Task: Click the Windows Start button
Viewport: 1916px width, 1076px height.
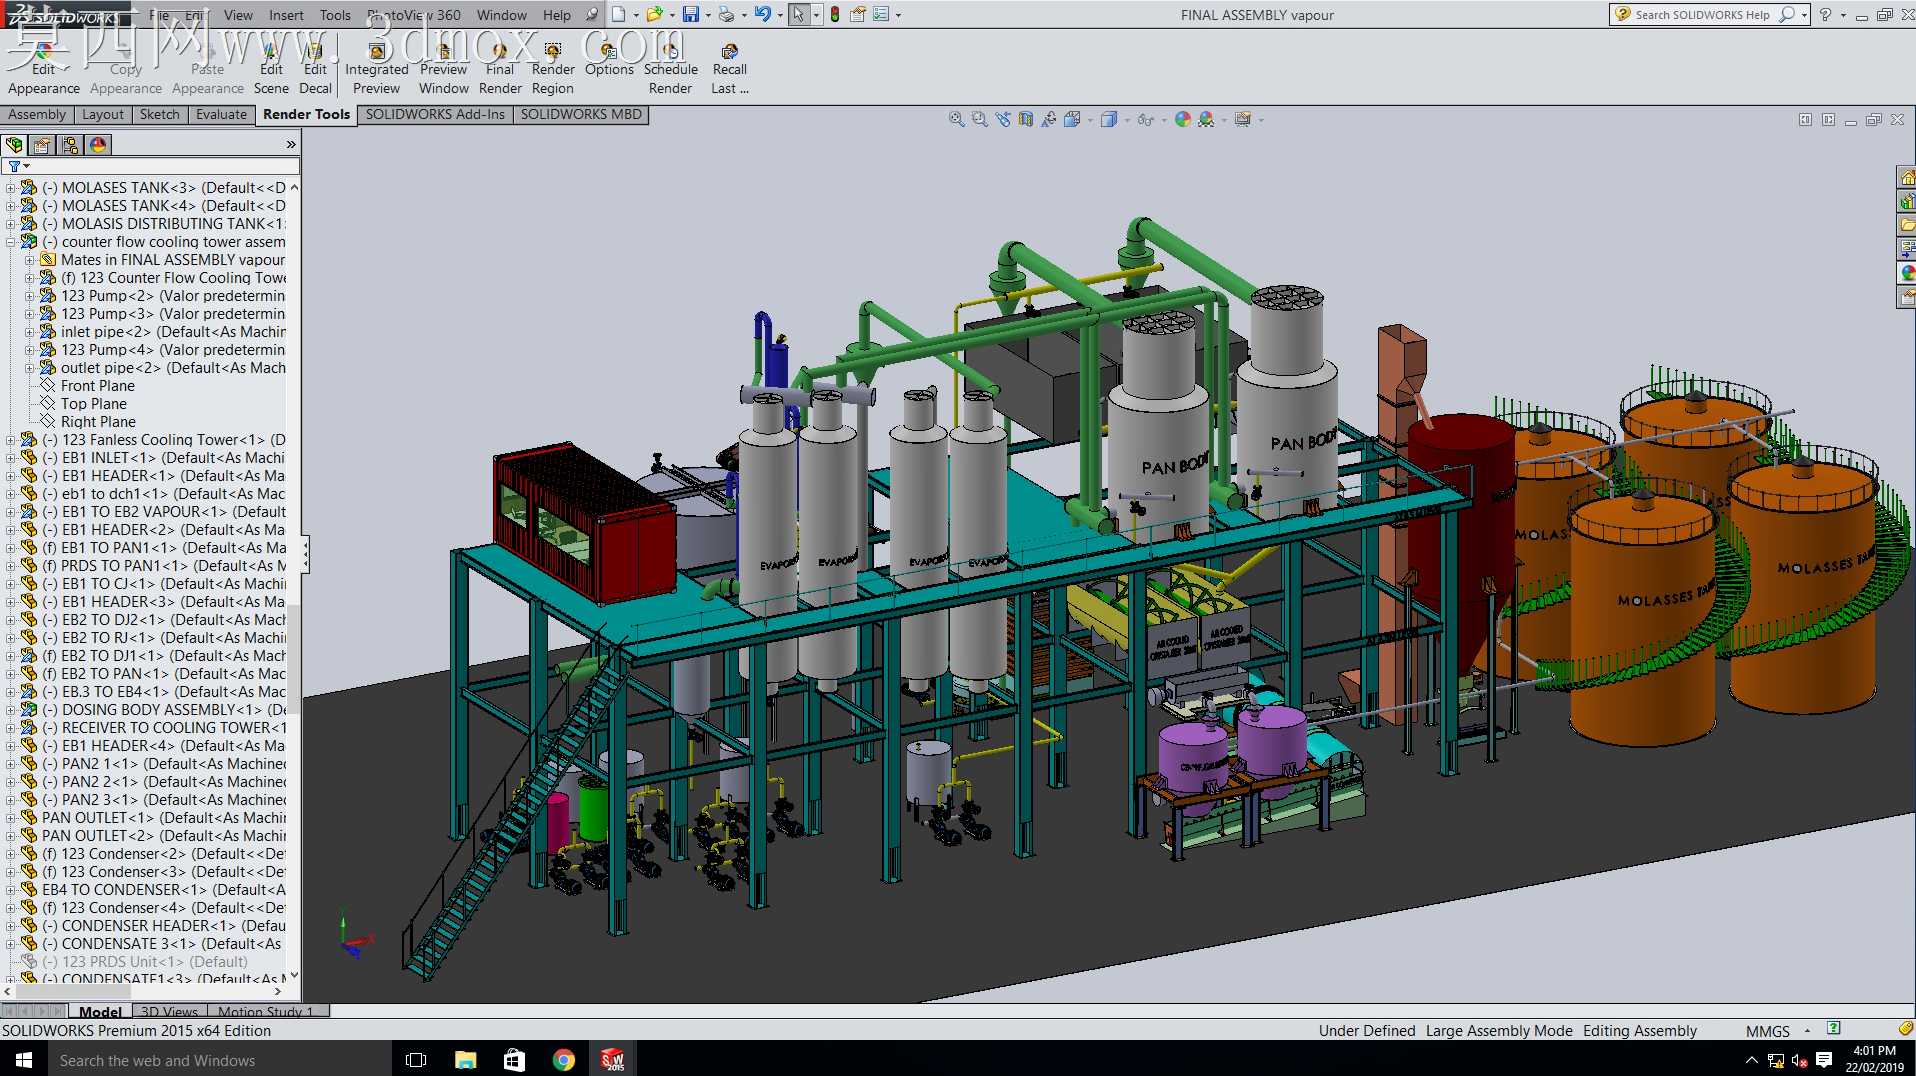Action: coord(24,1060)
